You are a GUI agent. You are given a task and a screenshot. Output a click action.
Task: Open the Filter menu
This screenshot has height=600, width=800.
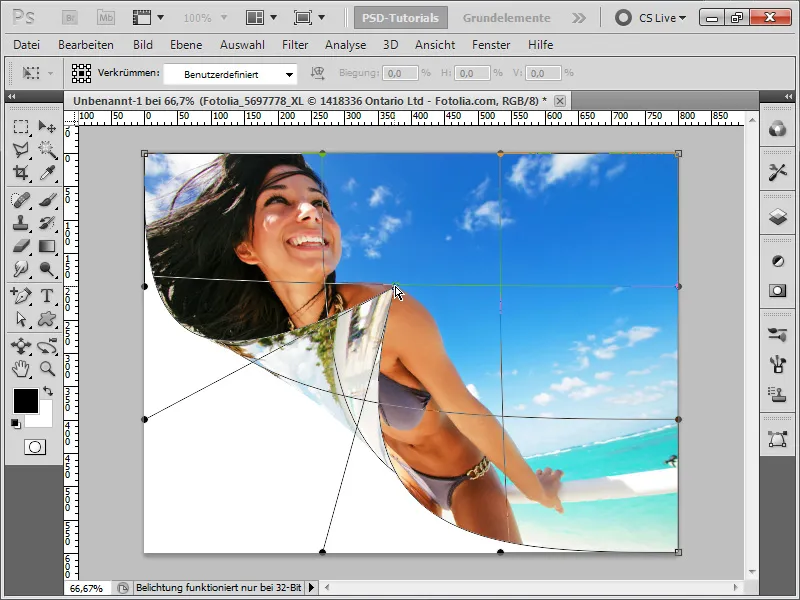pyautogui.click(x=295, y=45)
